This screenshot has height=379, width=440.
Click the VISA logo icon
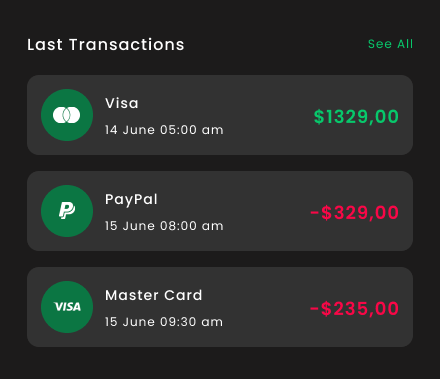pyautogui.click(x=67, y=307)
